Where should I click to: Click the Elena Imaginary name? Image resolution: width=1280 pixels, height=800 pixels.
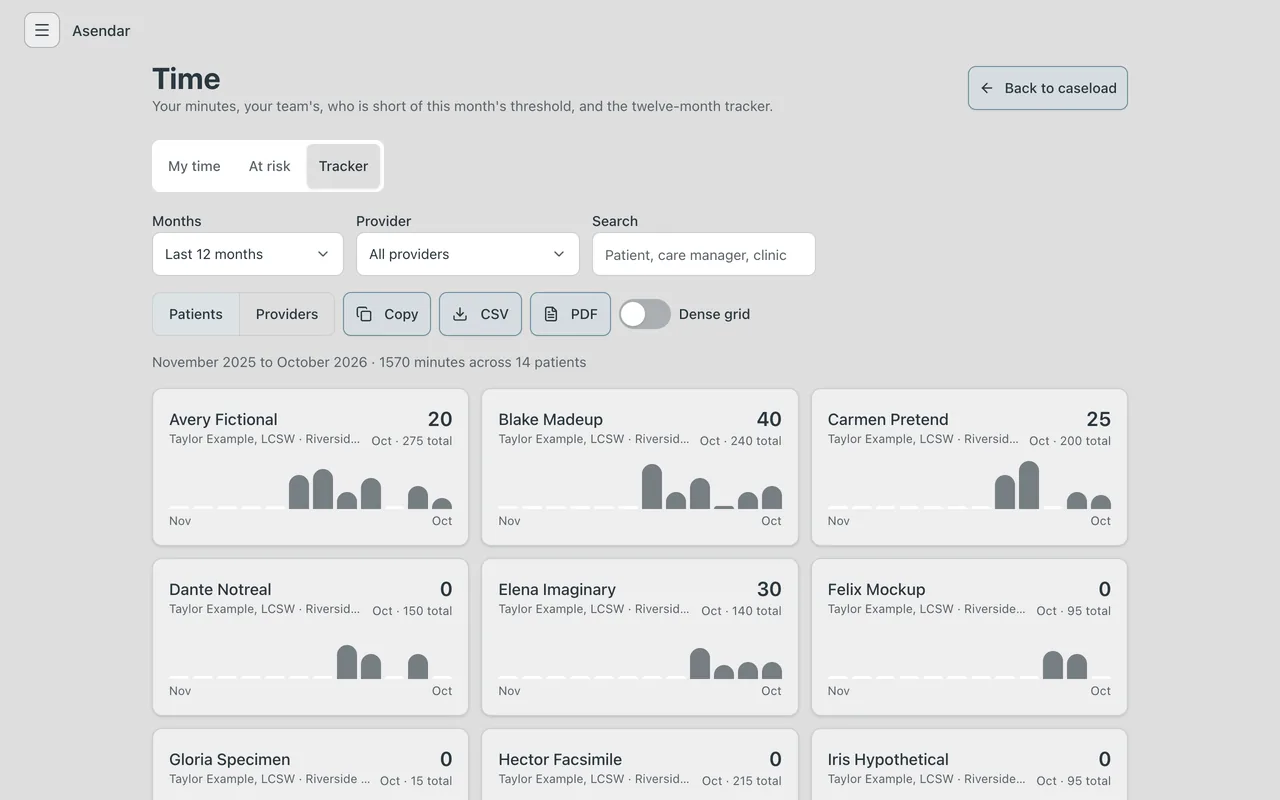[x=557, y=589]
